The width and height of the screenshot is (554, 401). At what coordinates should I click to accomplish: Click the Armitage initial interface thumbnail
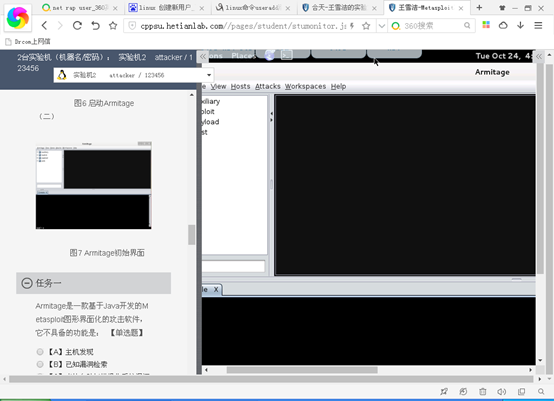click(x=94, y=185)
